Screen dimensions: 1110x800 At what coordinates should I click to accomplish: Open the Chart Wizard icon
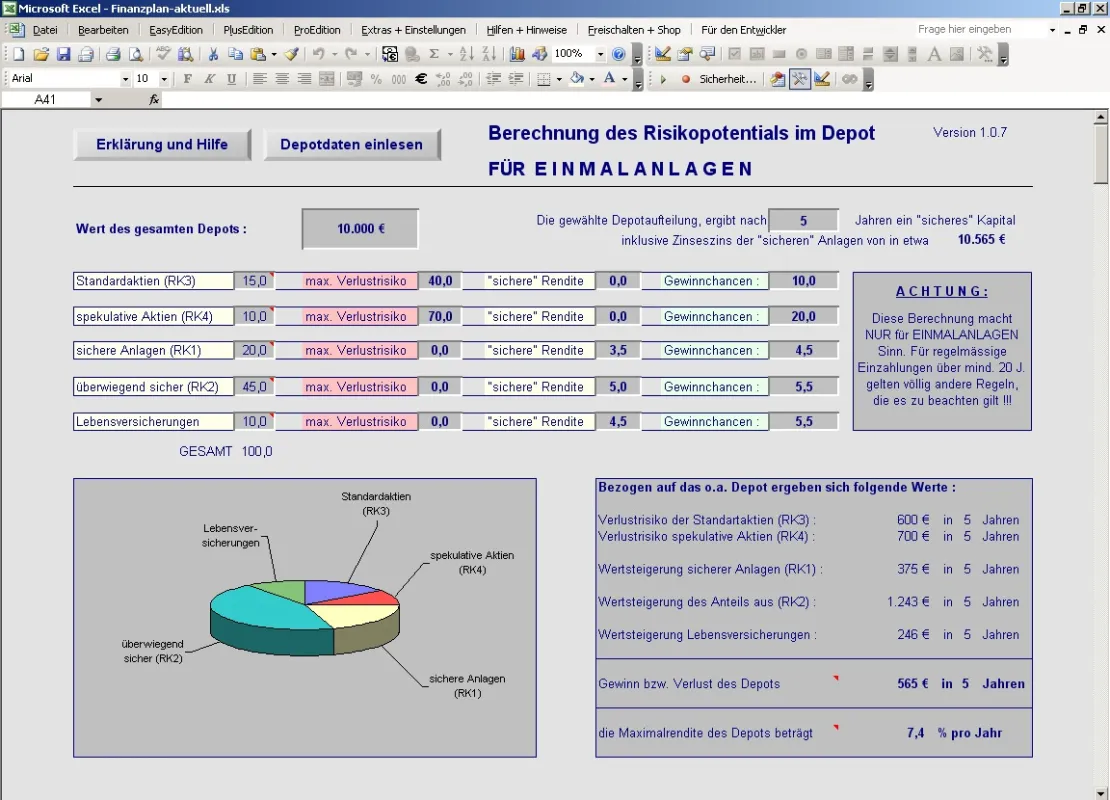517,54
